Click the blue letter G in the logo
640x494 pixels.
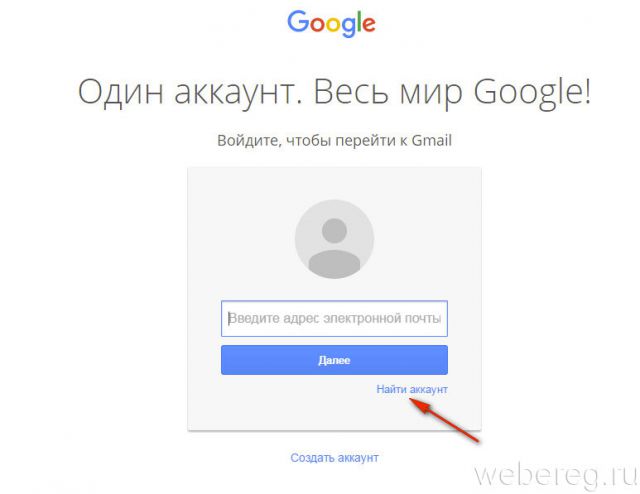tap(298, 21)
